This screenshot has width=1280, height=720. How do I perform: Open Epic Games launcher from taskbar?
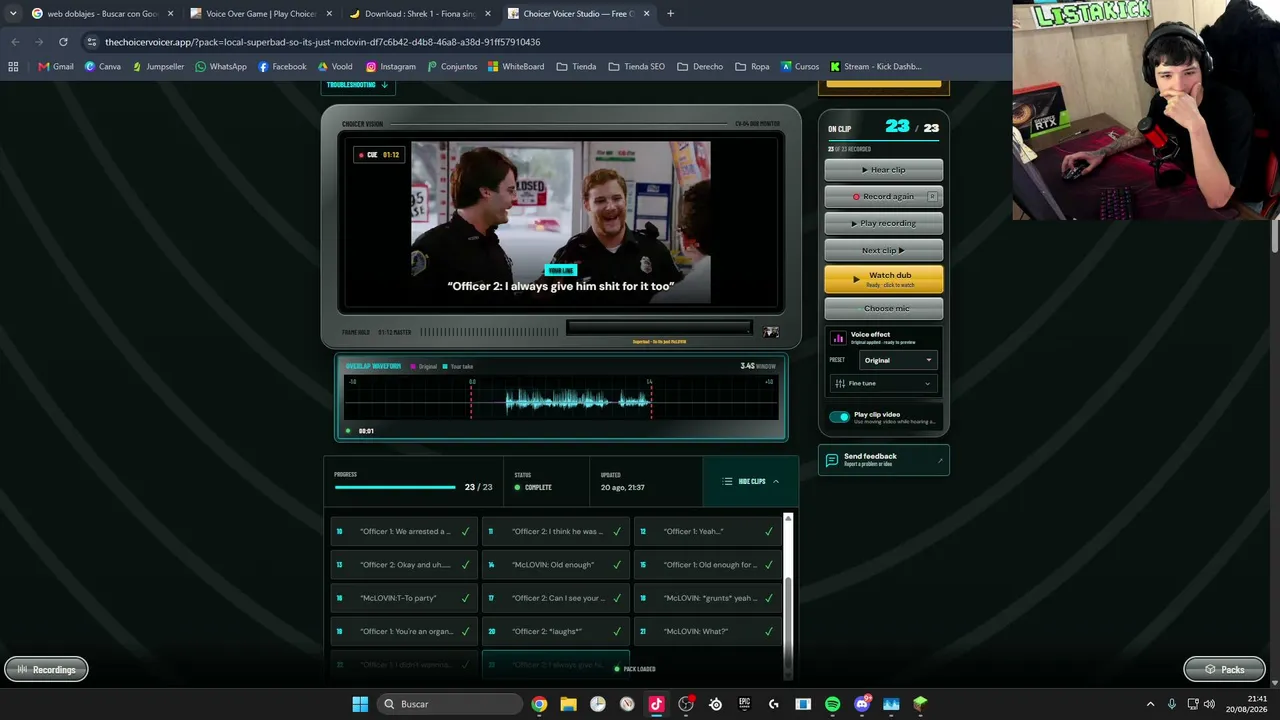coord(744,704)
